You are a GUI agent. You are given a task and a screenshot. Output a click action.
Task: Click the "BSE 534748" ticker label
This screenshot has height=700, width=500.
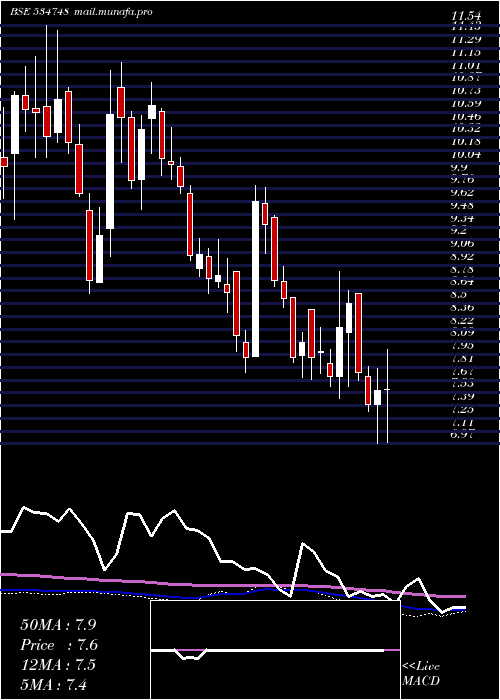click(40, 12)
